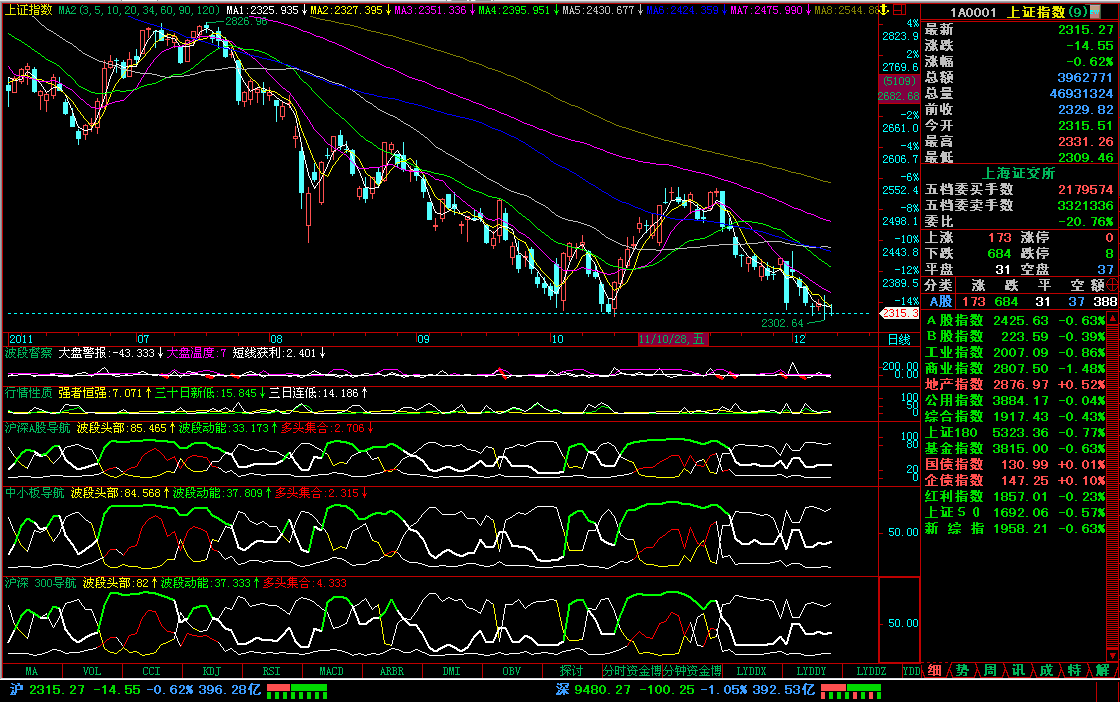The height and width of the screenshot is (702, 1120).
Task: Select the 分时资金博 tab
Action: (x=631, y=671)
